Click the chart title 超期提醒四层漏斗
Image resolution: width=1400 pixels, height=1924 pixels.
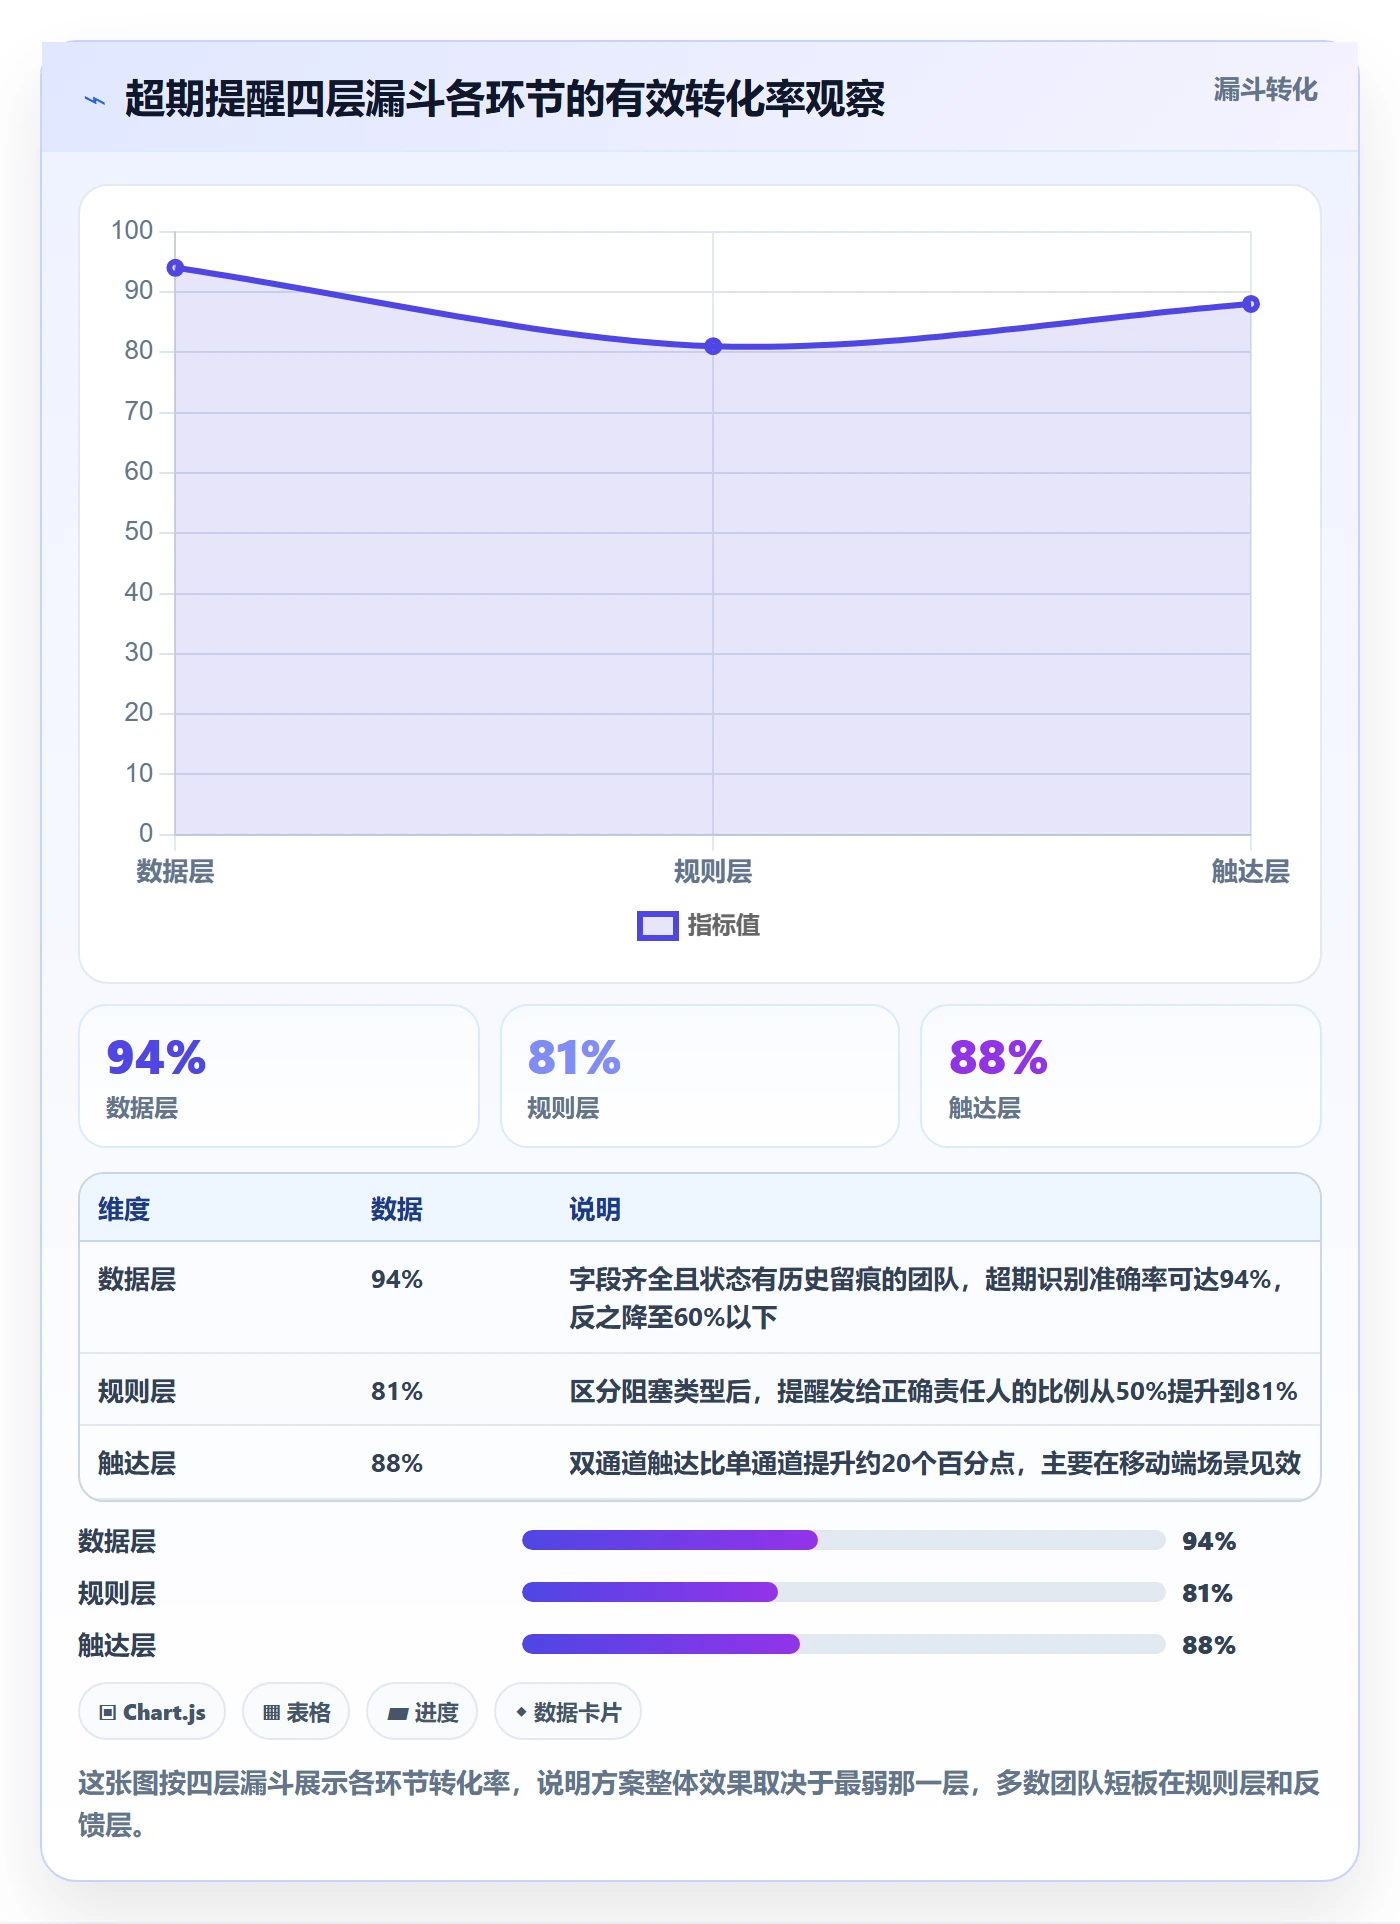click(505, 99)
